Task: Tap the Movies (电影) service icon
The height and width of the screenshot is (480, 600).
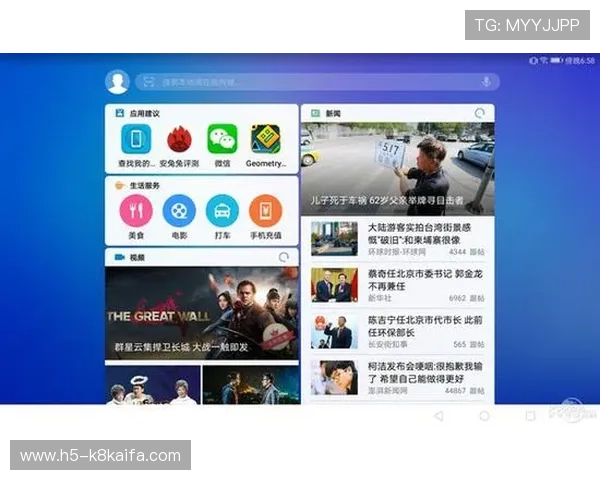Action: point(179,211)
